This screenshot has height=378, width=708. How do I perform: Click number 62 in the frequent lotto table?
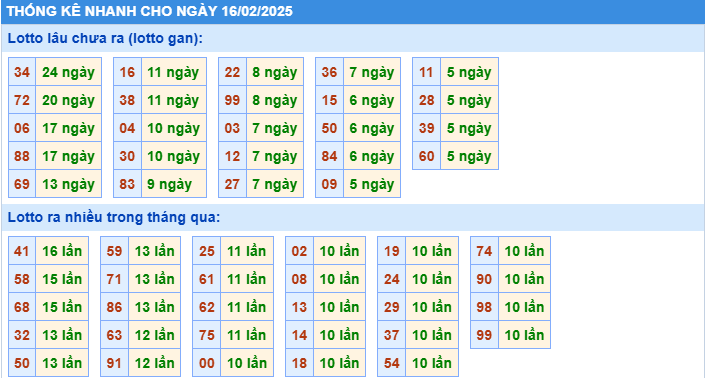click(206, 307)
